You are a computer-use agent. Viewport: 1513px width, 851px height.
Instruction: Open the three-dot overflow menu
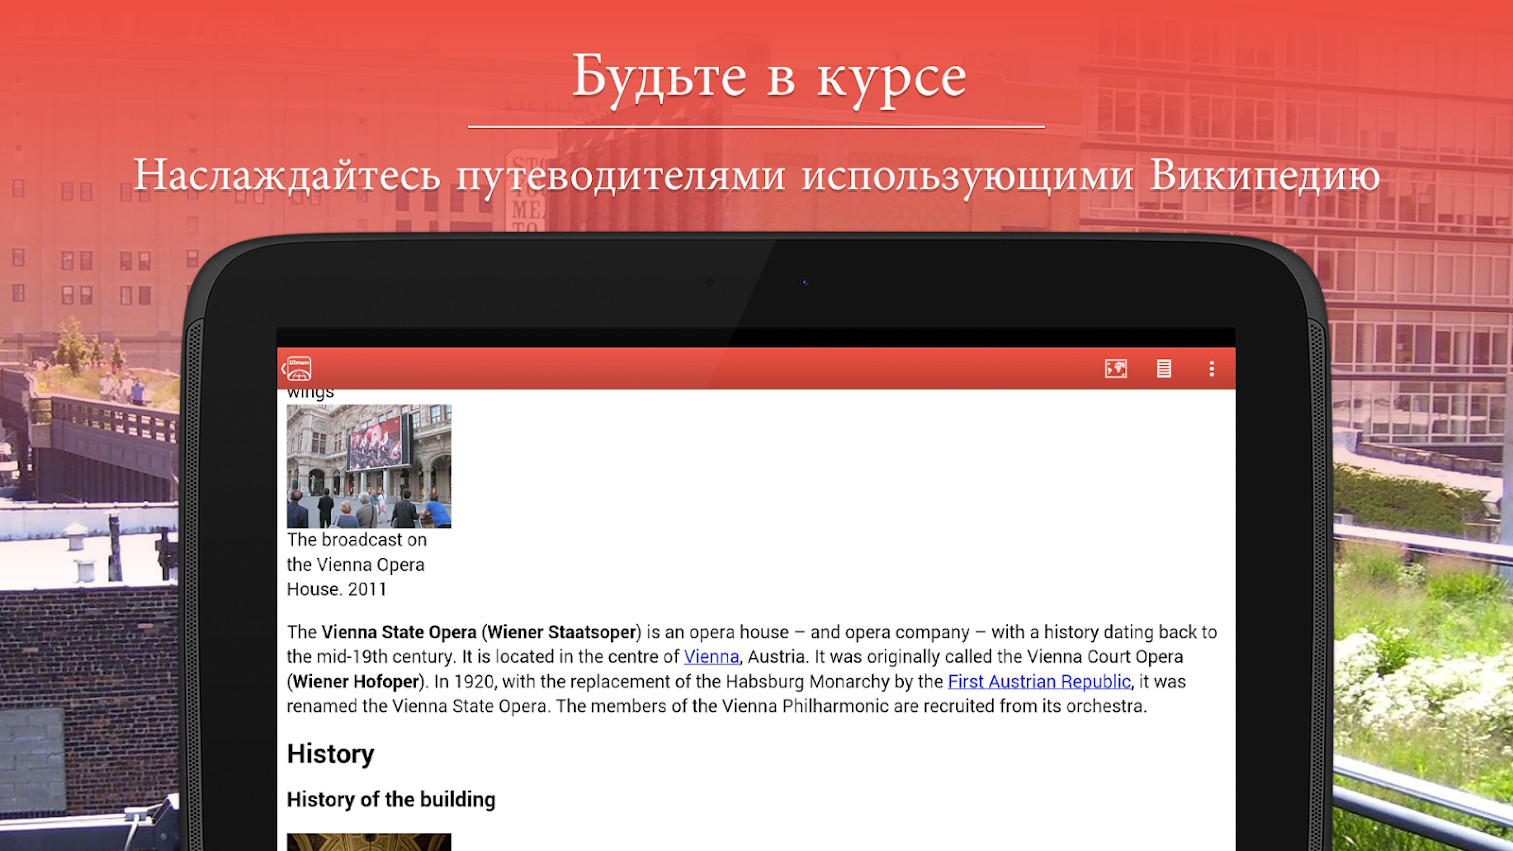click(1211, 369)
